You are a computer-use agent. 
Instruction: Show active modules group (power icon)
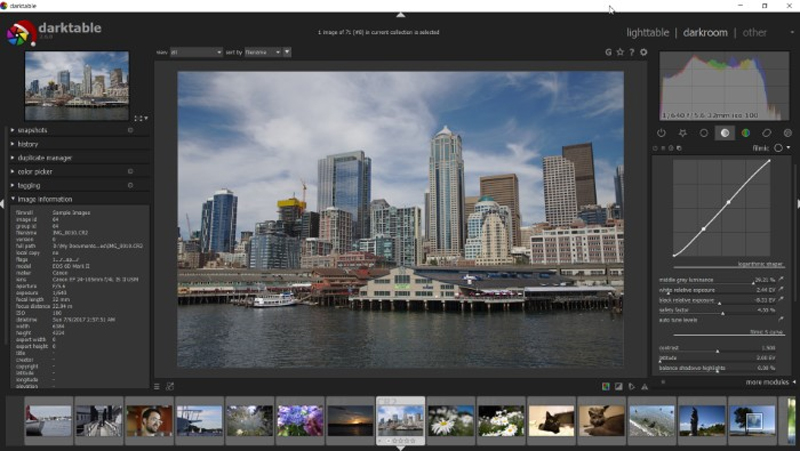661,133
